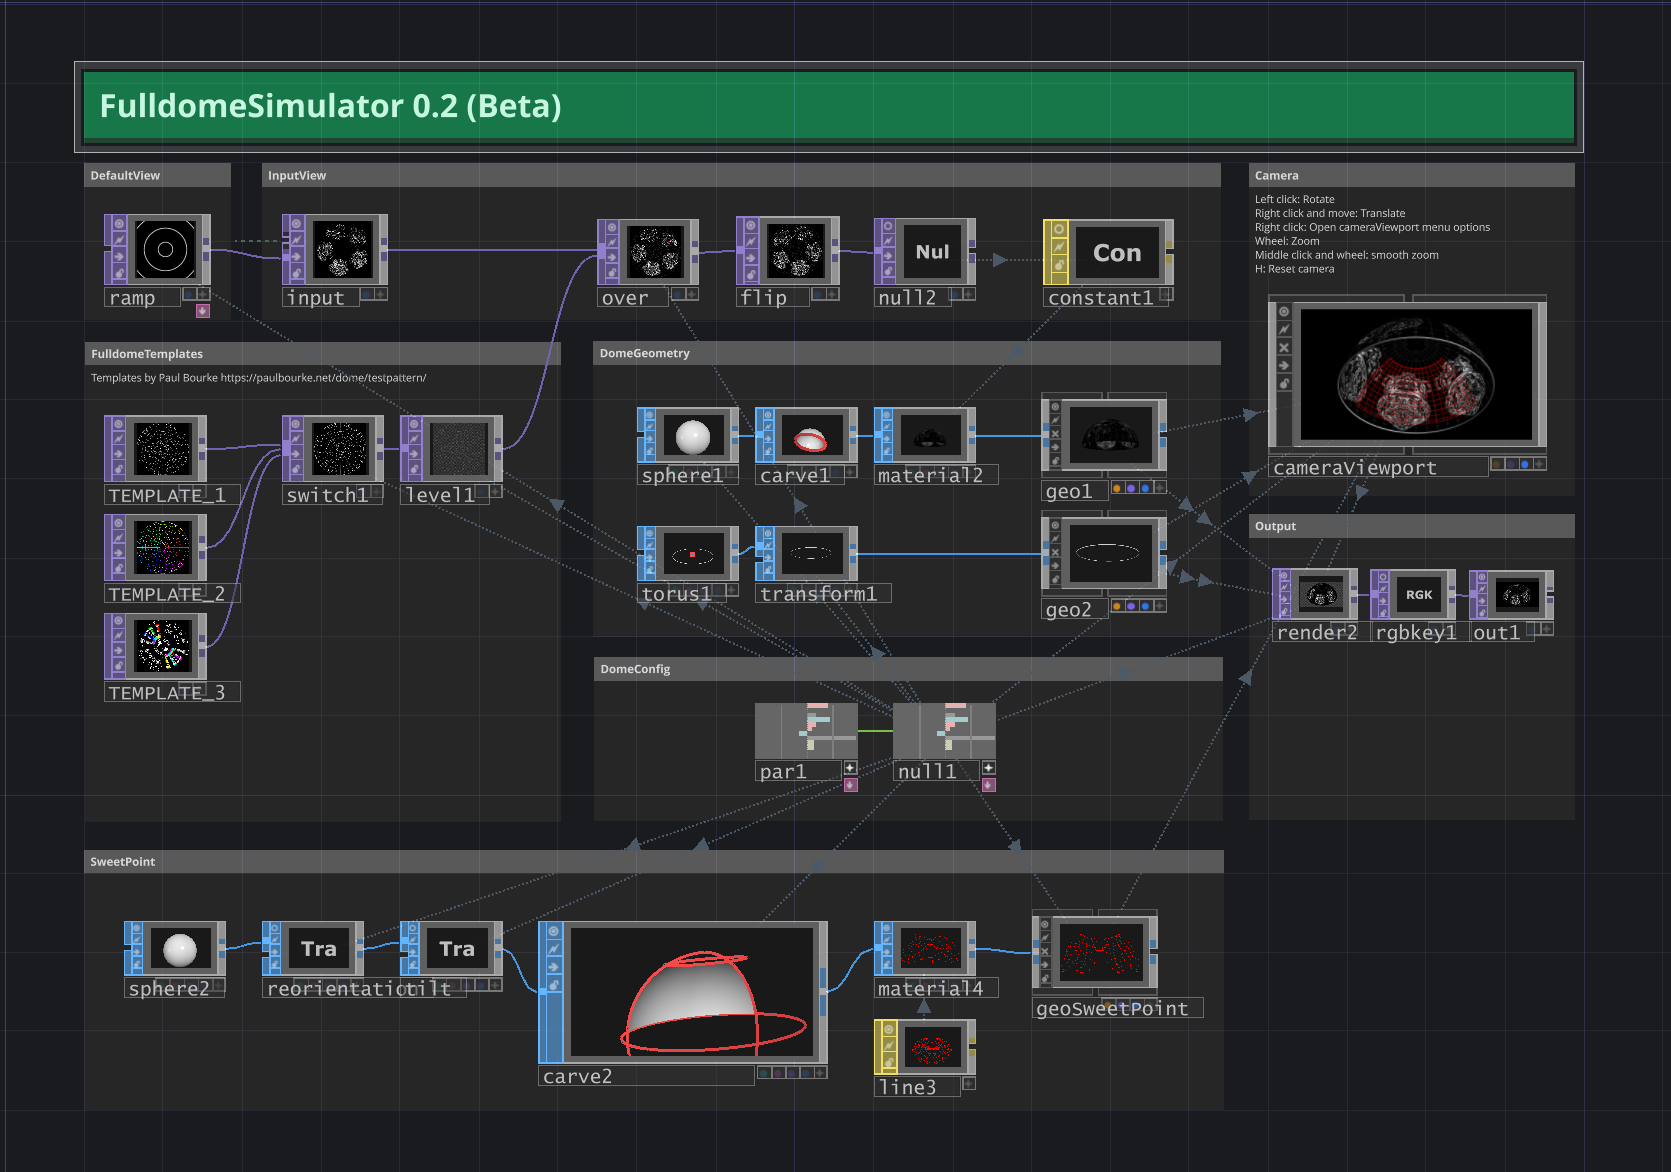
Task: Toggle plus viewer flag beside par1
Action: (x=850, y=768)
